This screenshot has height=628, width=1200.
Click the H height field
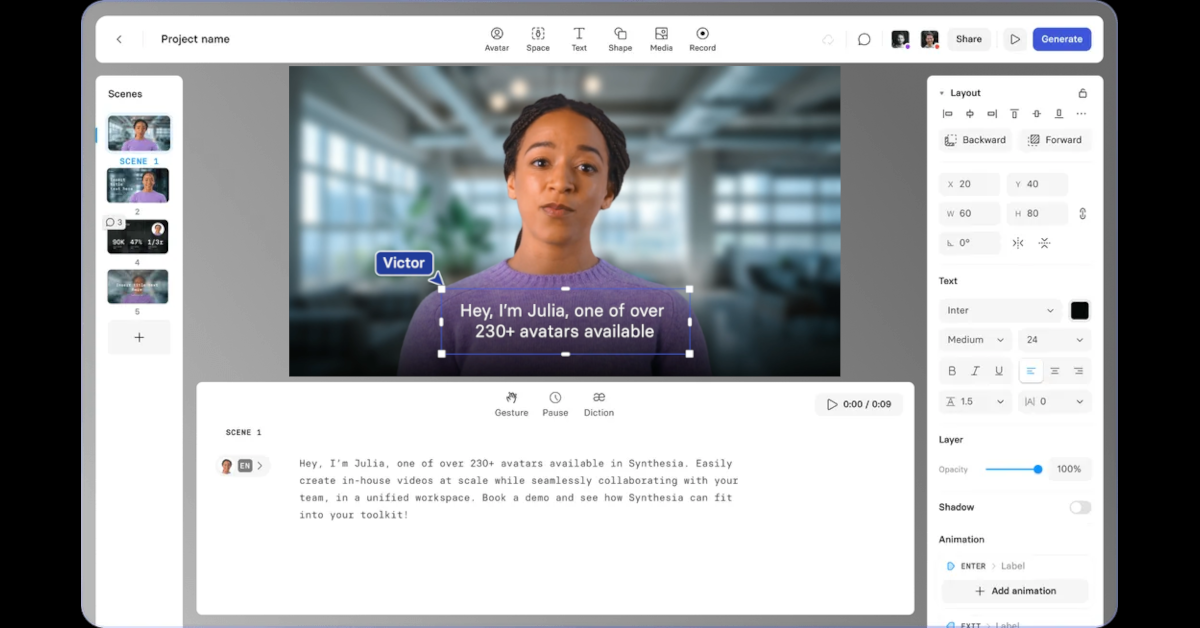click(1038, 213)
